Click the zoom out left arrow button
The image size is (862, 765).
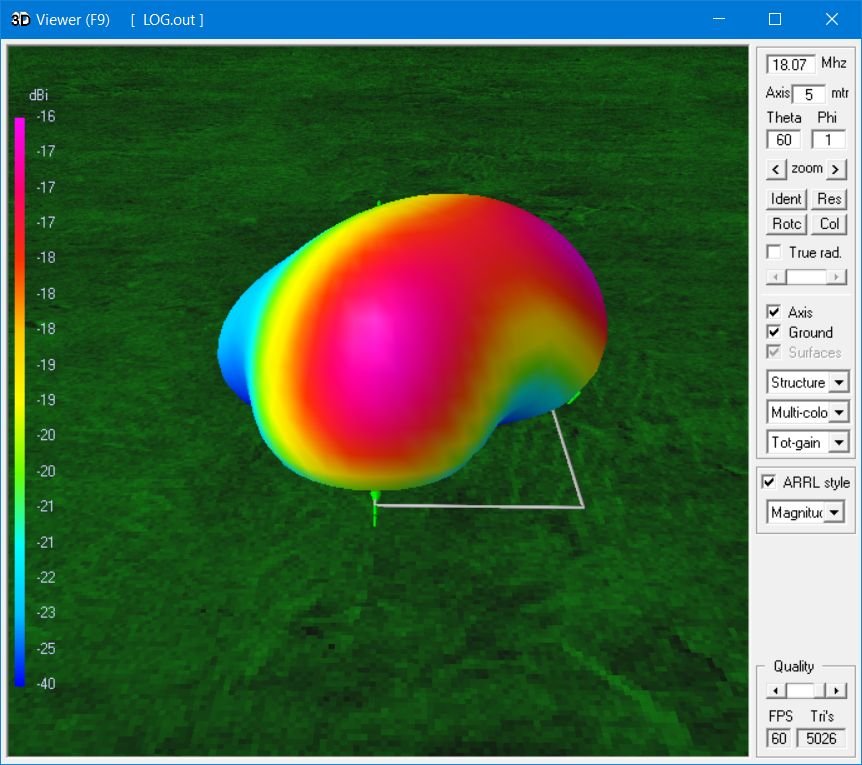click(776, 169)
